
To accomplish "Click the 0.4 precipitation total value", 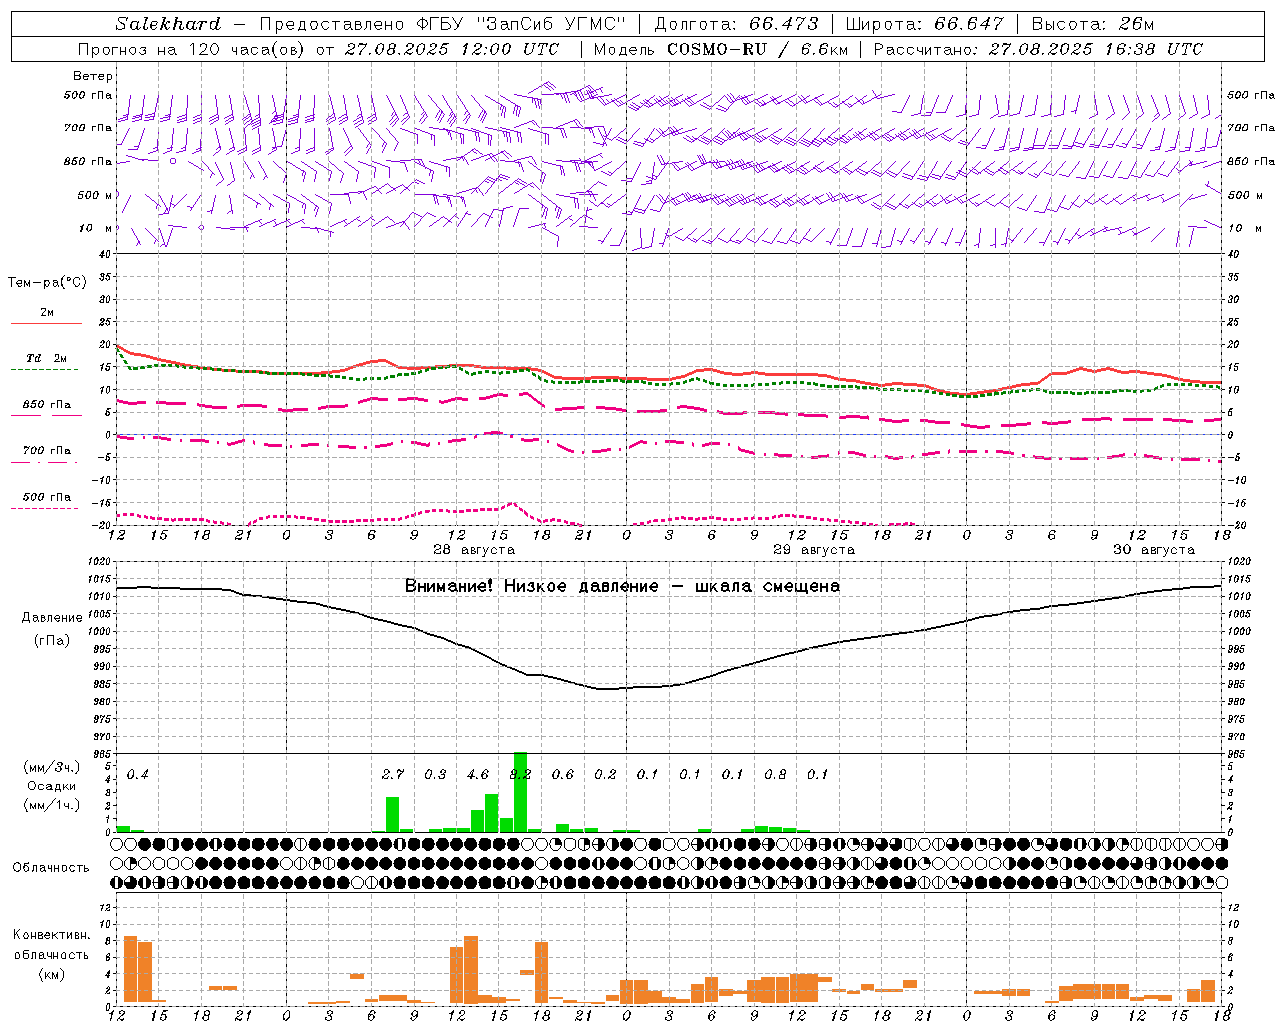I will (137, 774).
